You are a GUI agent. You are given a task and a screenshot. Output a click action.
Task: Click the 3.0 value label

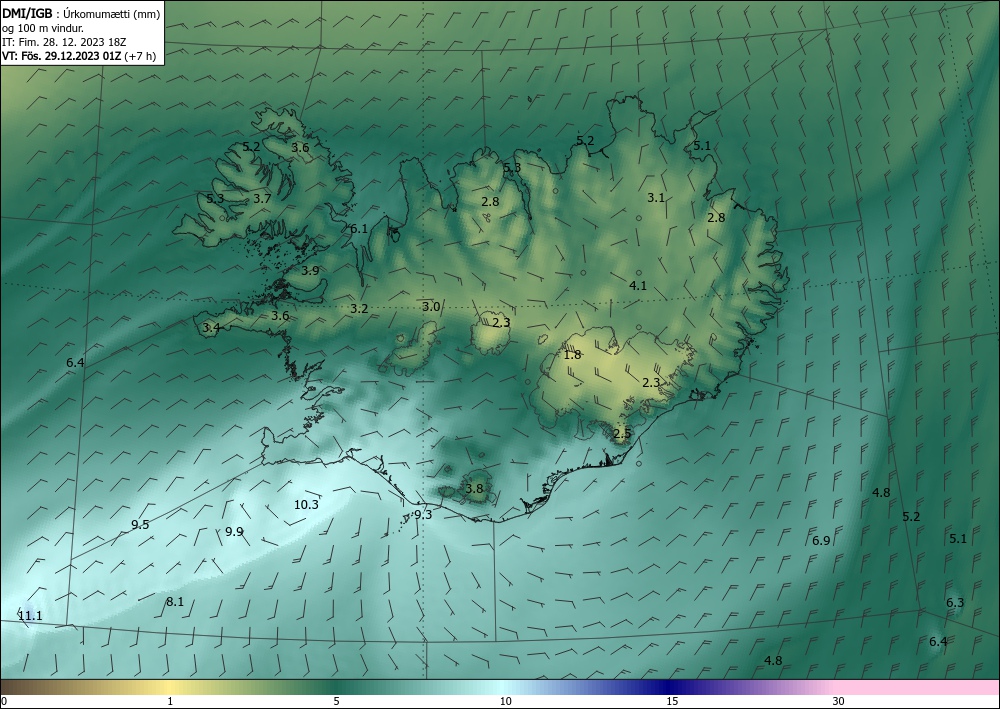pyautogui.click(x=430, y=307)
